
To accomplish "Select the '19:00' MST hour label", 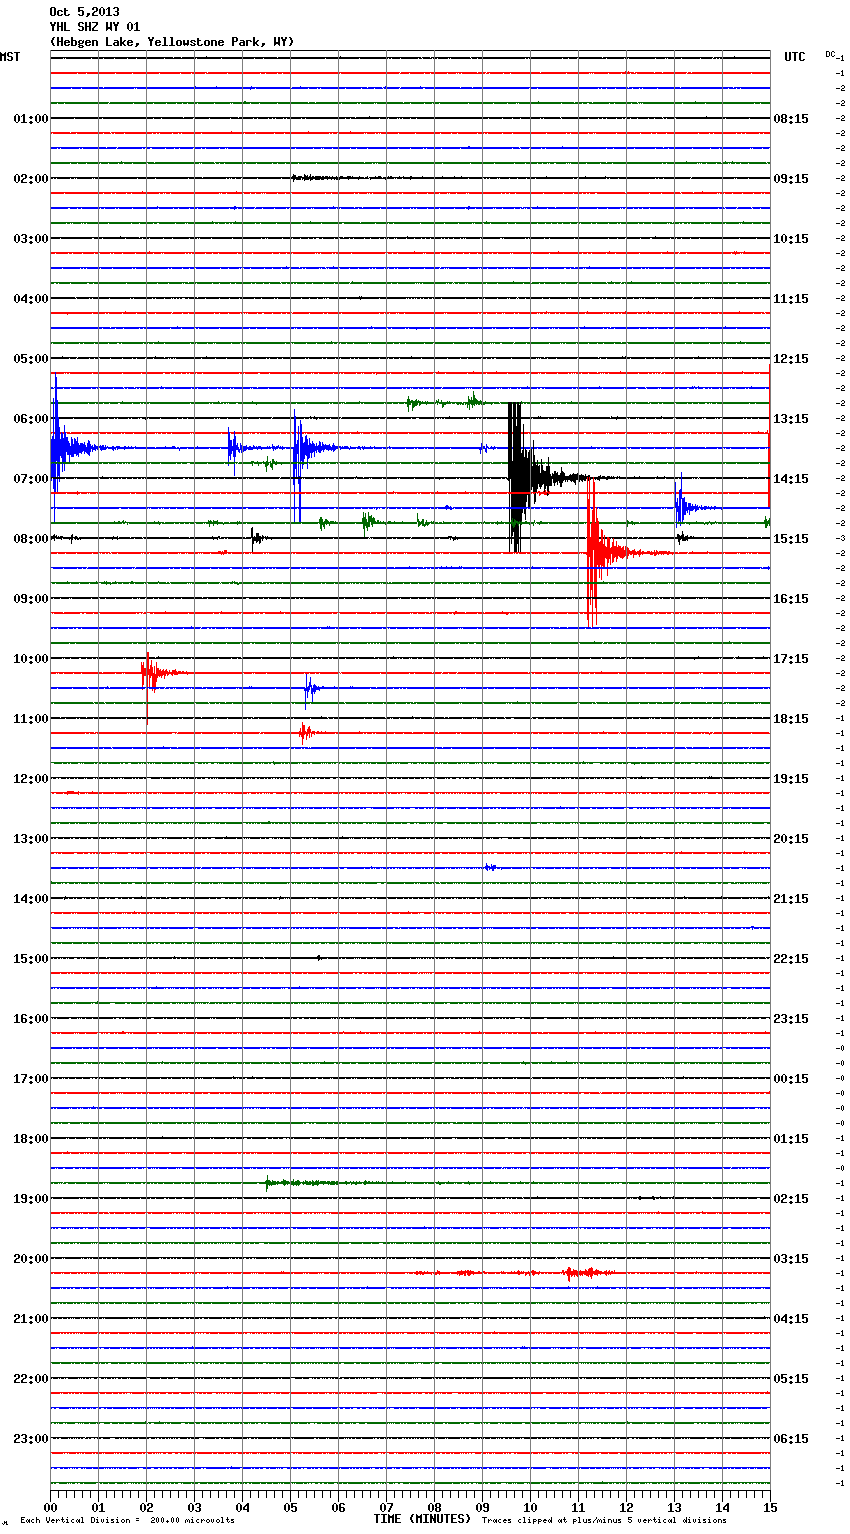I will pos(31,1199).
